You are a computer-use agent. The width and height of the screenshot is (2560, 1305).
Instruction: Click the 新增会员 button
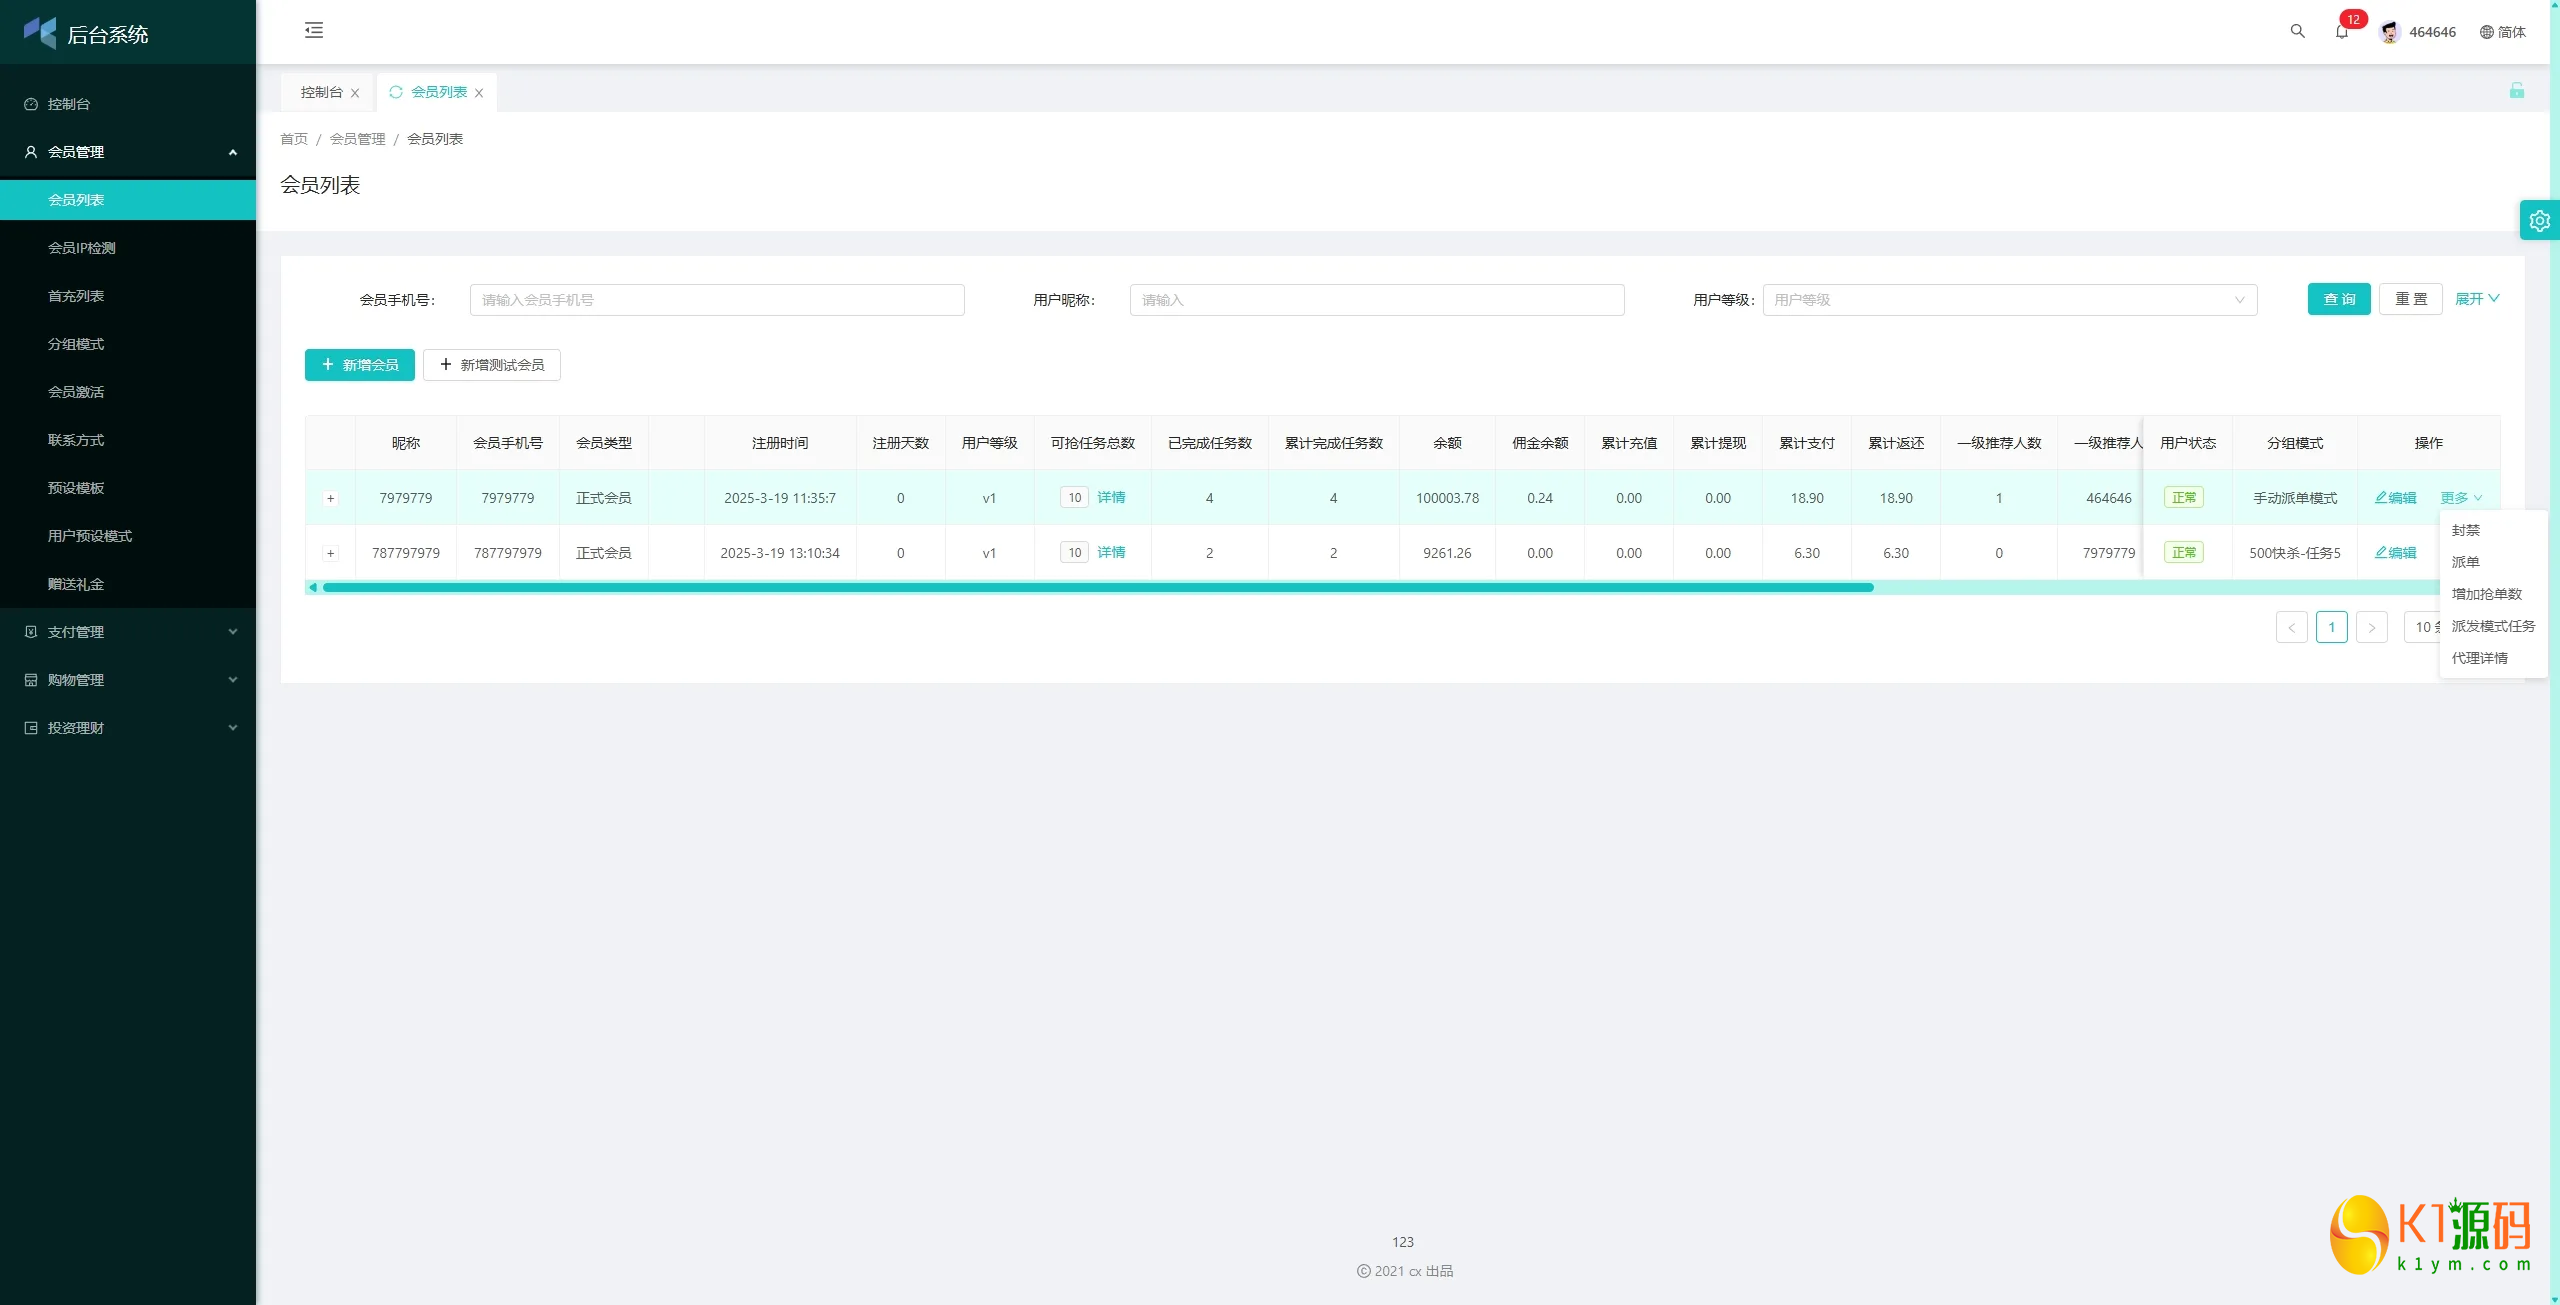(x=360, y=365)
